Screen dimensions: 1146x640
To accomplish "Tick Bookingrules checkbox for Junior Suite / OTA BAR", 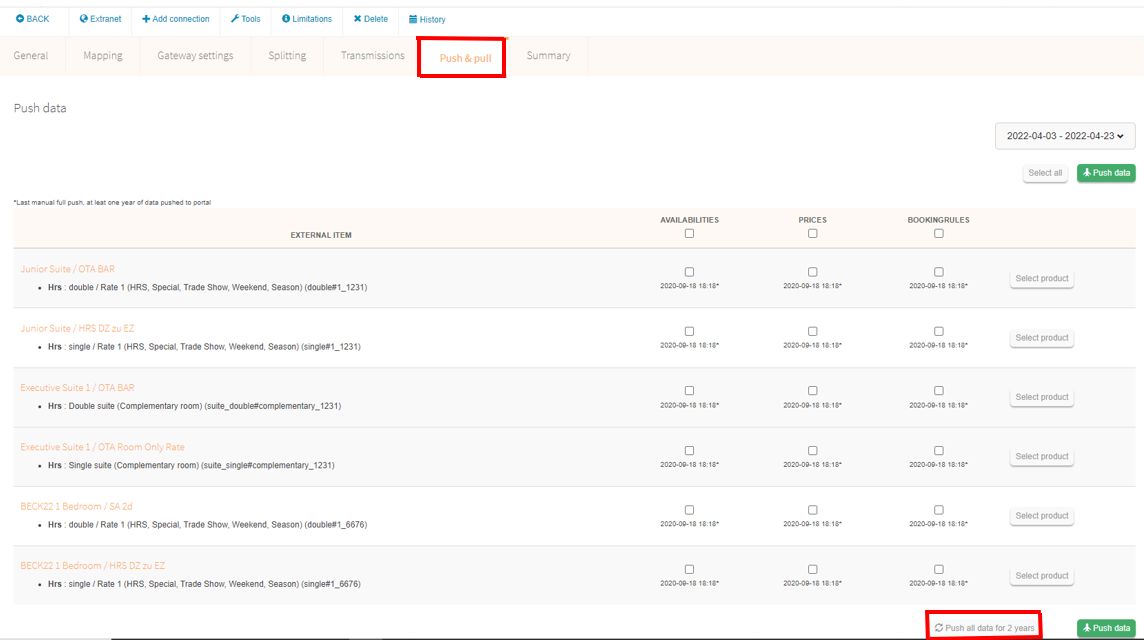I will [x=938, y=272].
